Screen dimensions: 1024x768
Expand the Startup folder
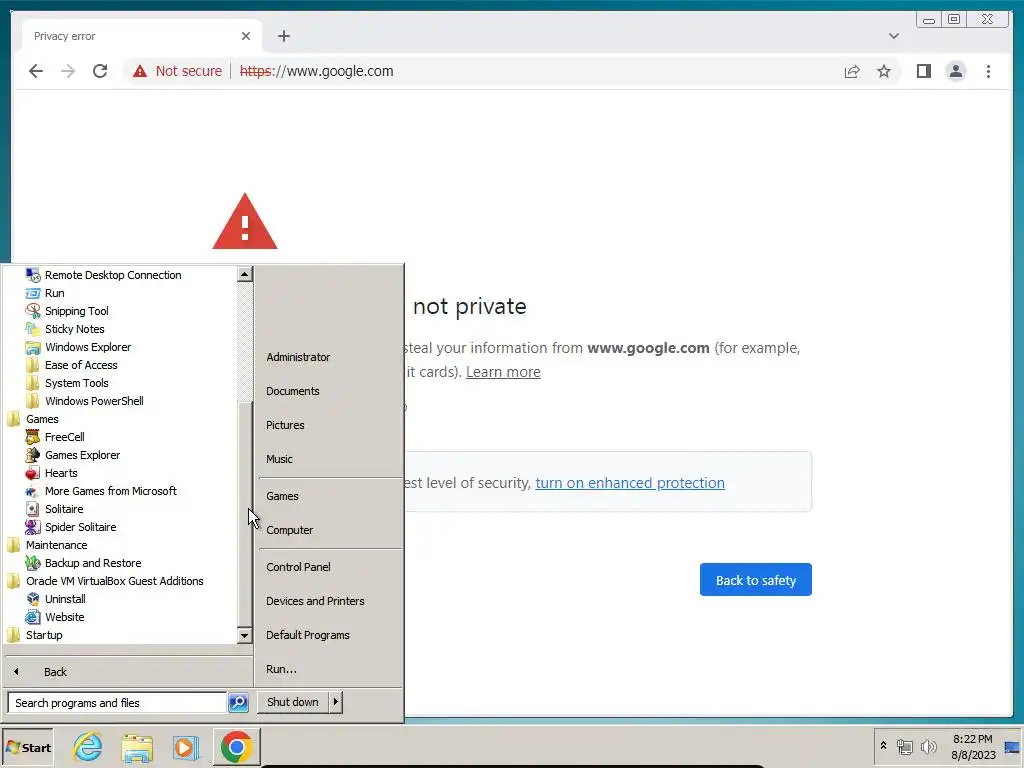pos(44,634)
